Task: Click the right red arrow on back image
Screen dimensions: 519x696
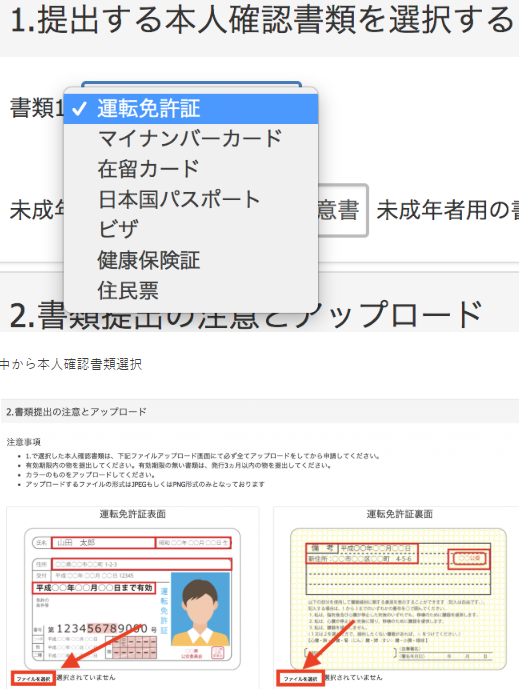Action: [x=328, y=645]
